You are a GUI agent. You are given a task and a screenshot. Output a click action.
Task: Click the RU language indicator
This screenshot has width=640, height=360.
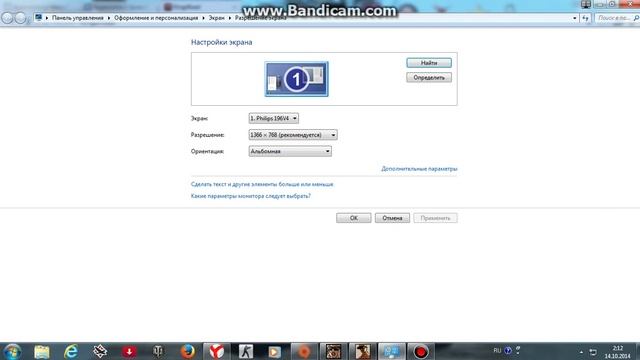497,351
